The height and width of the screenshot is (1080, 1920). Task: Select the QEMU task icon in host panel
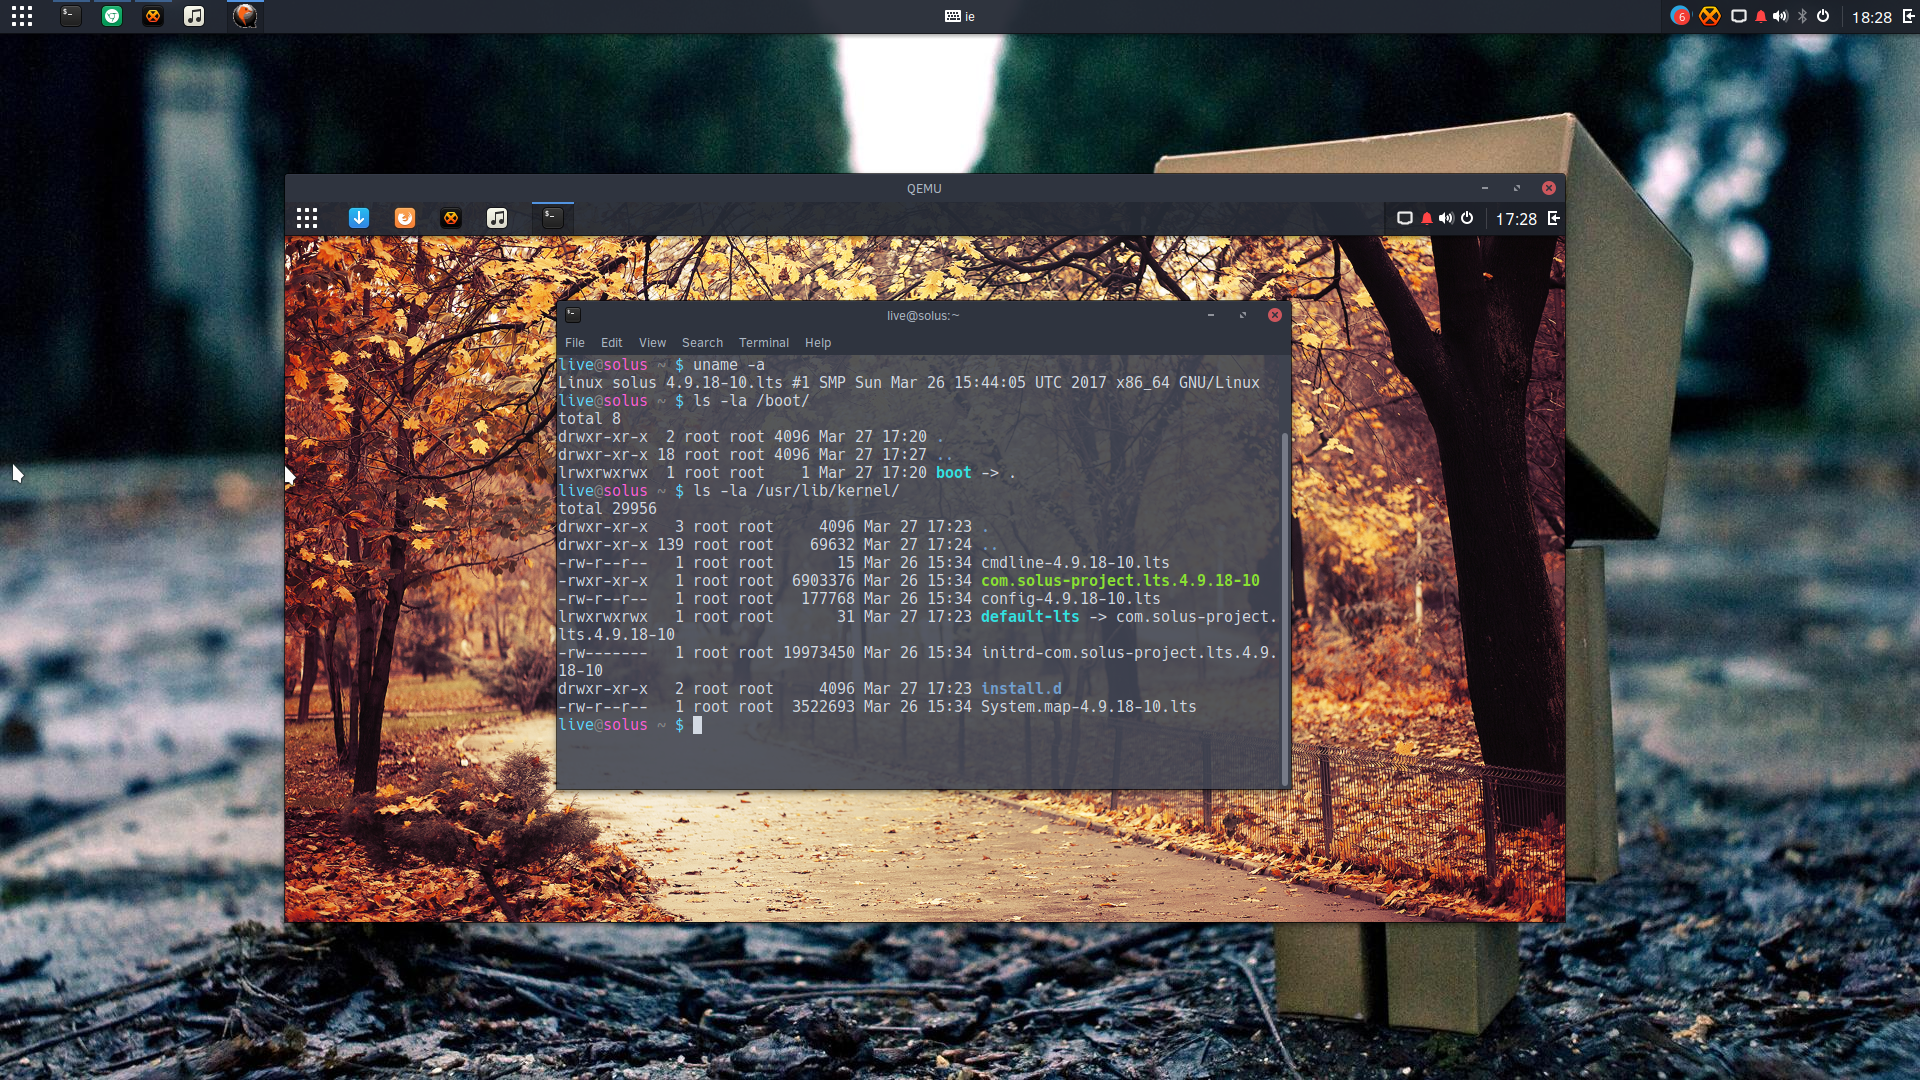coord(245,16)
